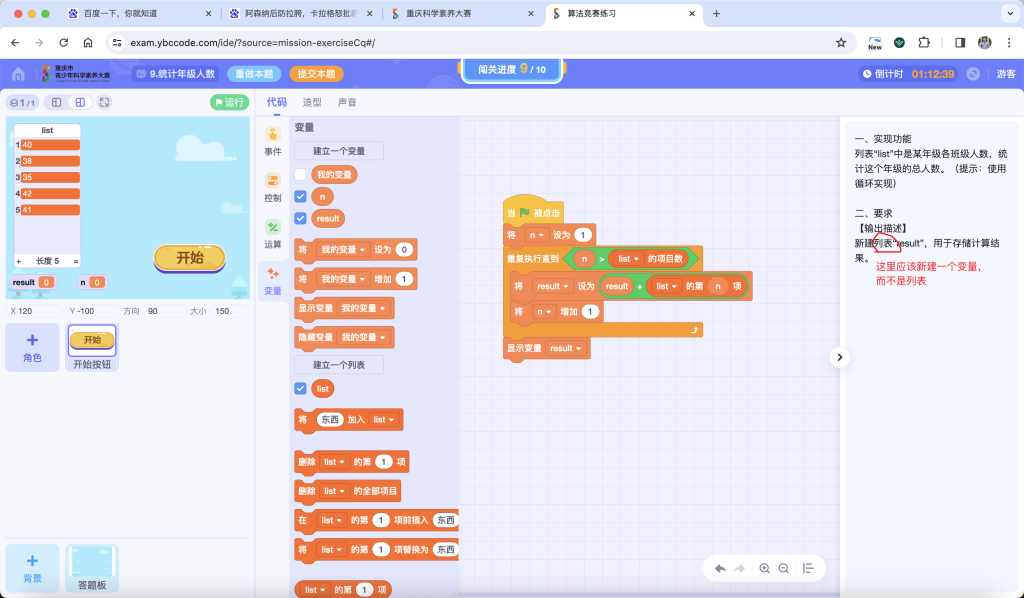
Task: Open result dropdown in workspace 显示变量 block
Action: 566,348
